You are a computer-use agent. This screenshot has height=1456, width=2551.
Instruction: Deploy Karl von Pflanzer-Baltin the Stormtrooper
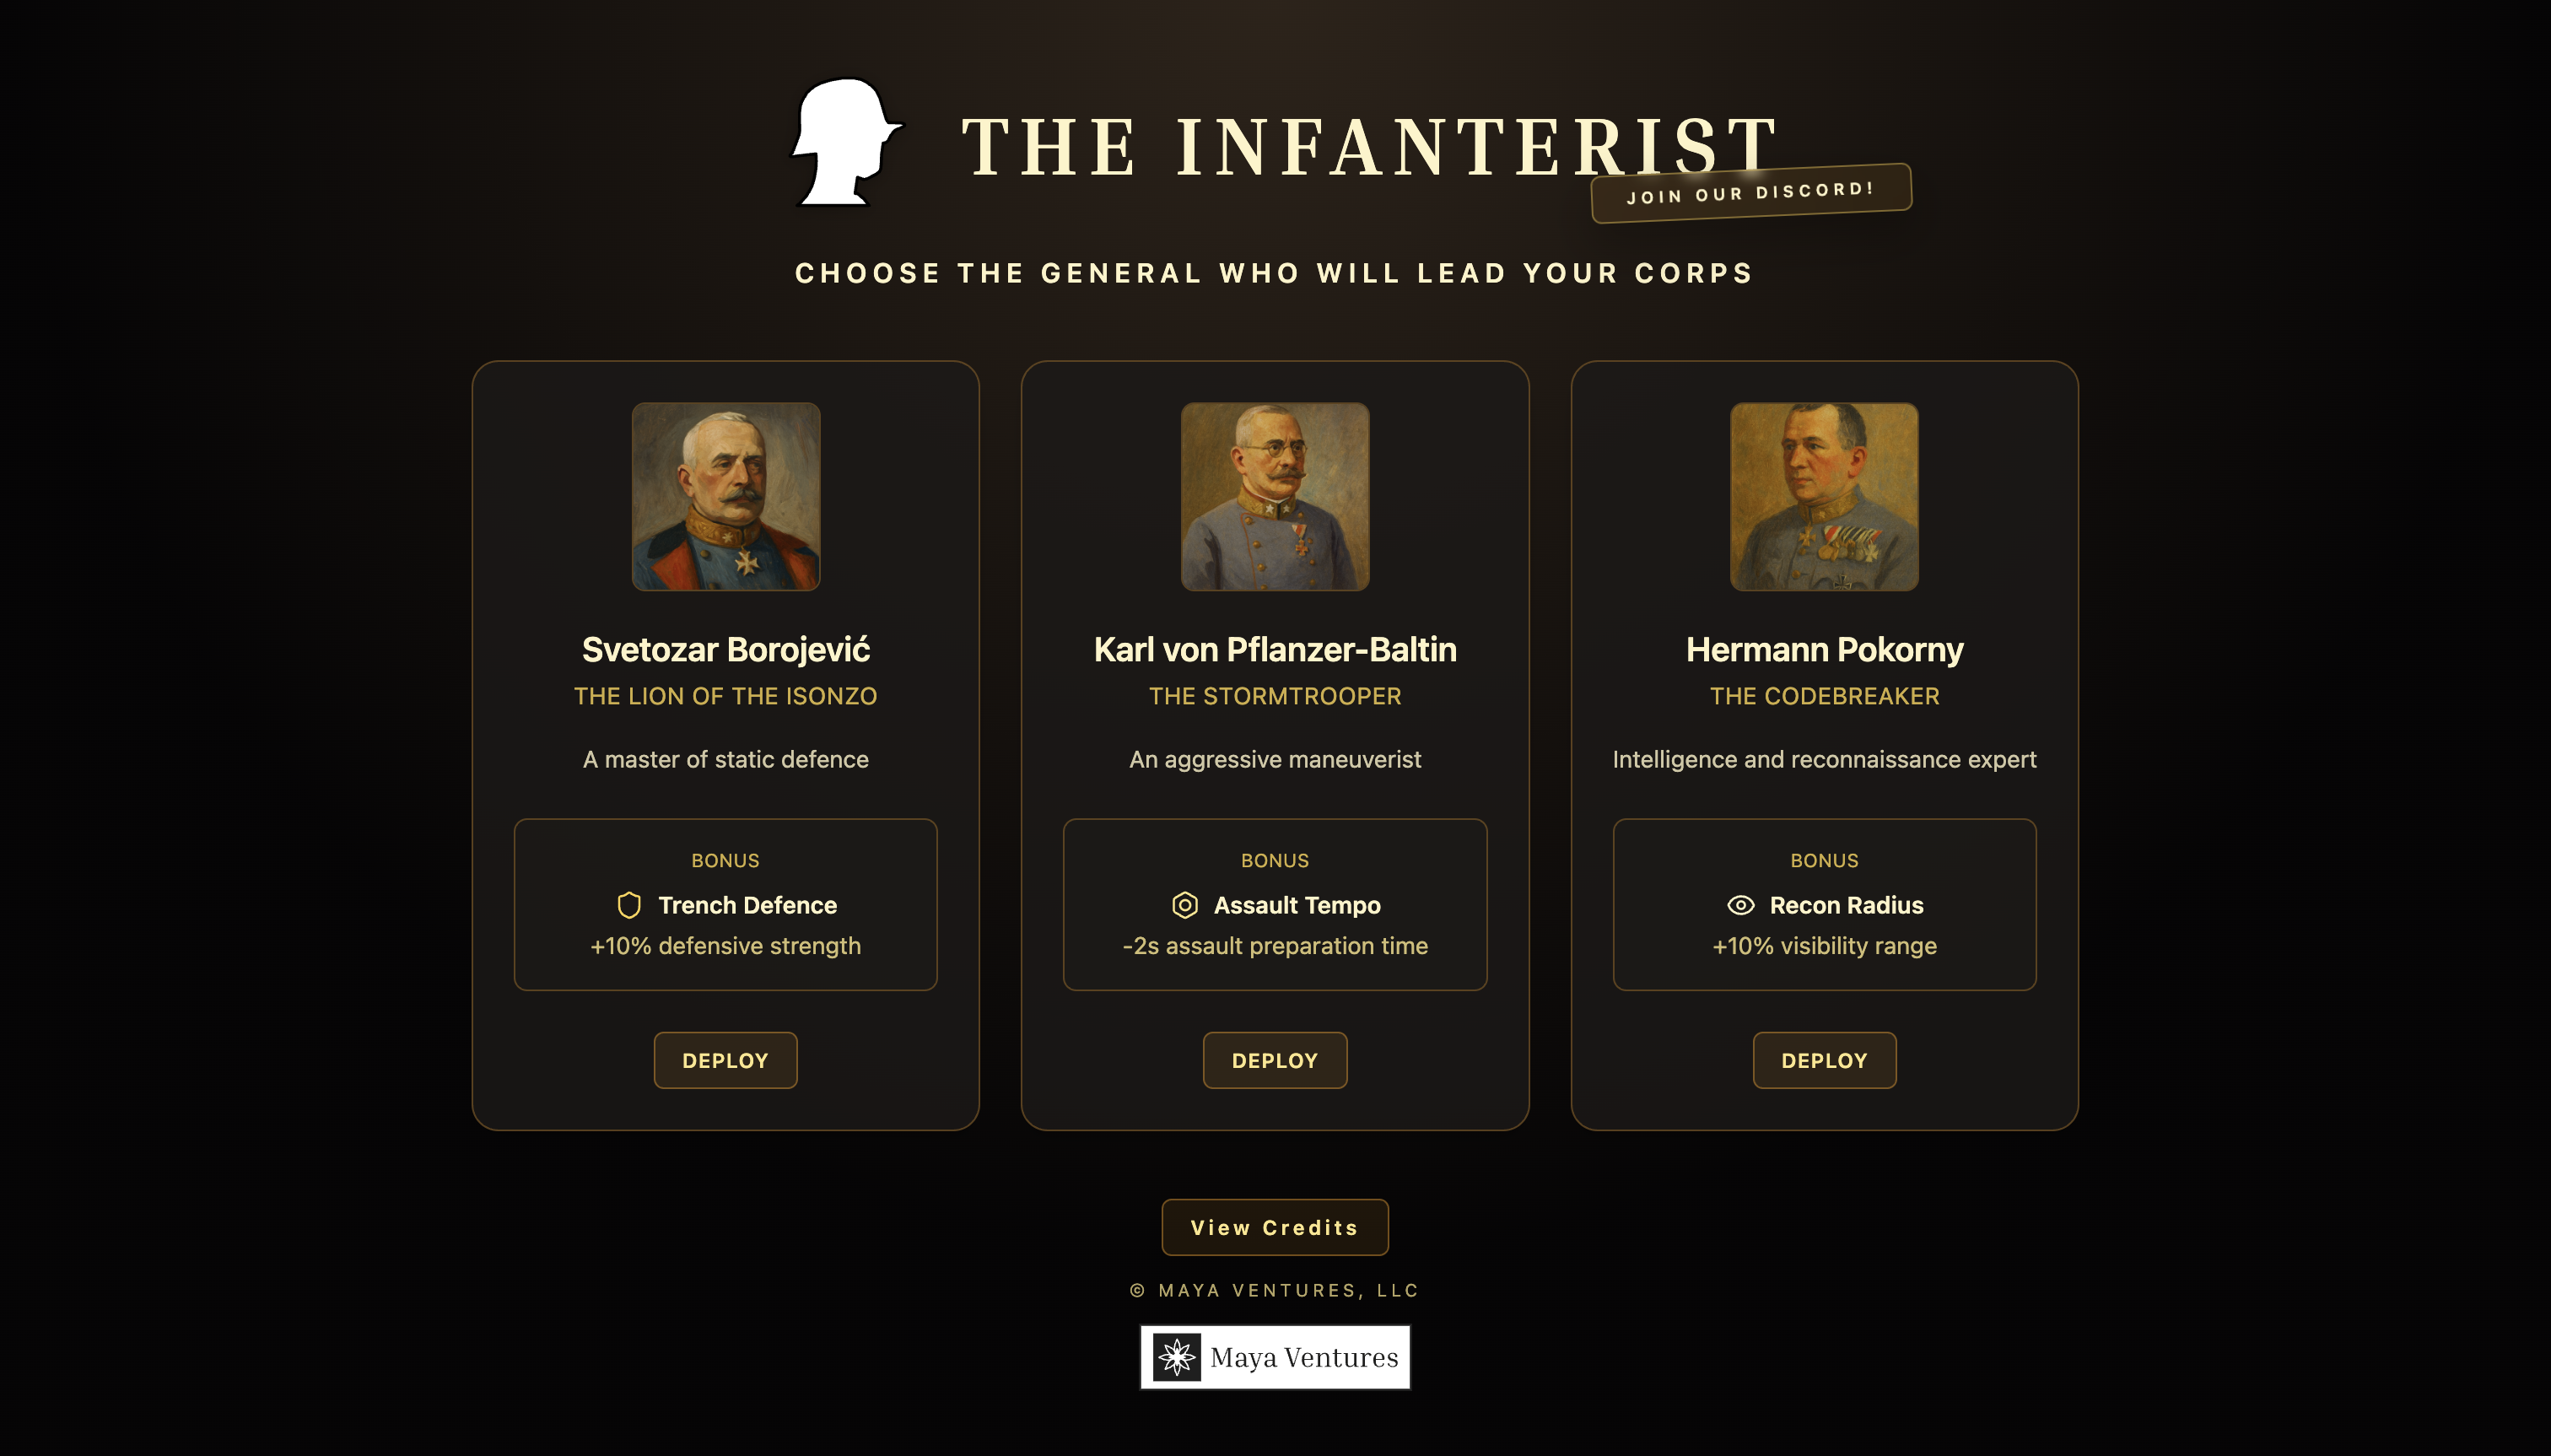(x=1276, y=1060)
